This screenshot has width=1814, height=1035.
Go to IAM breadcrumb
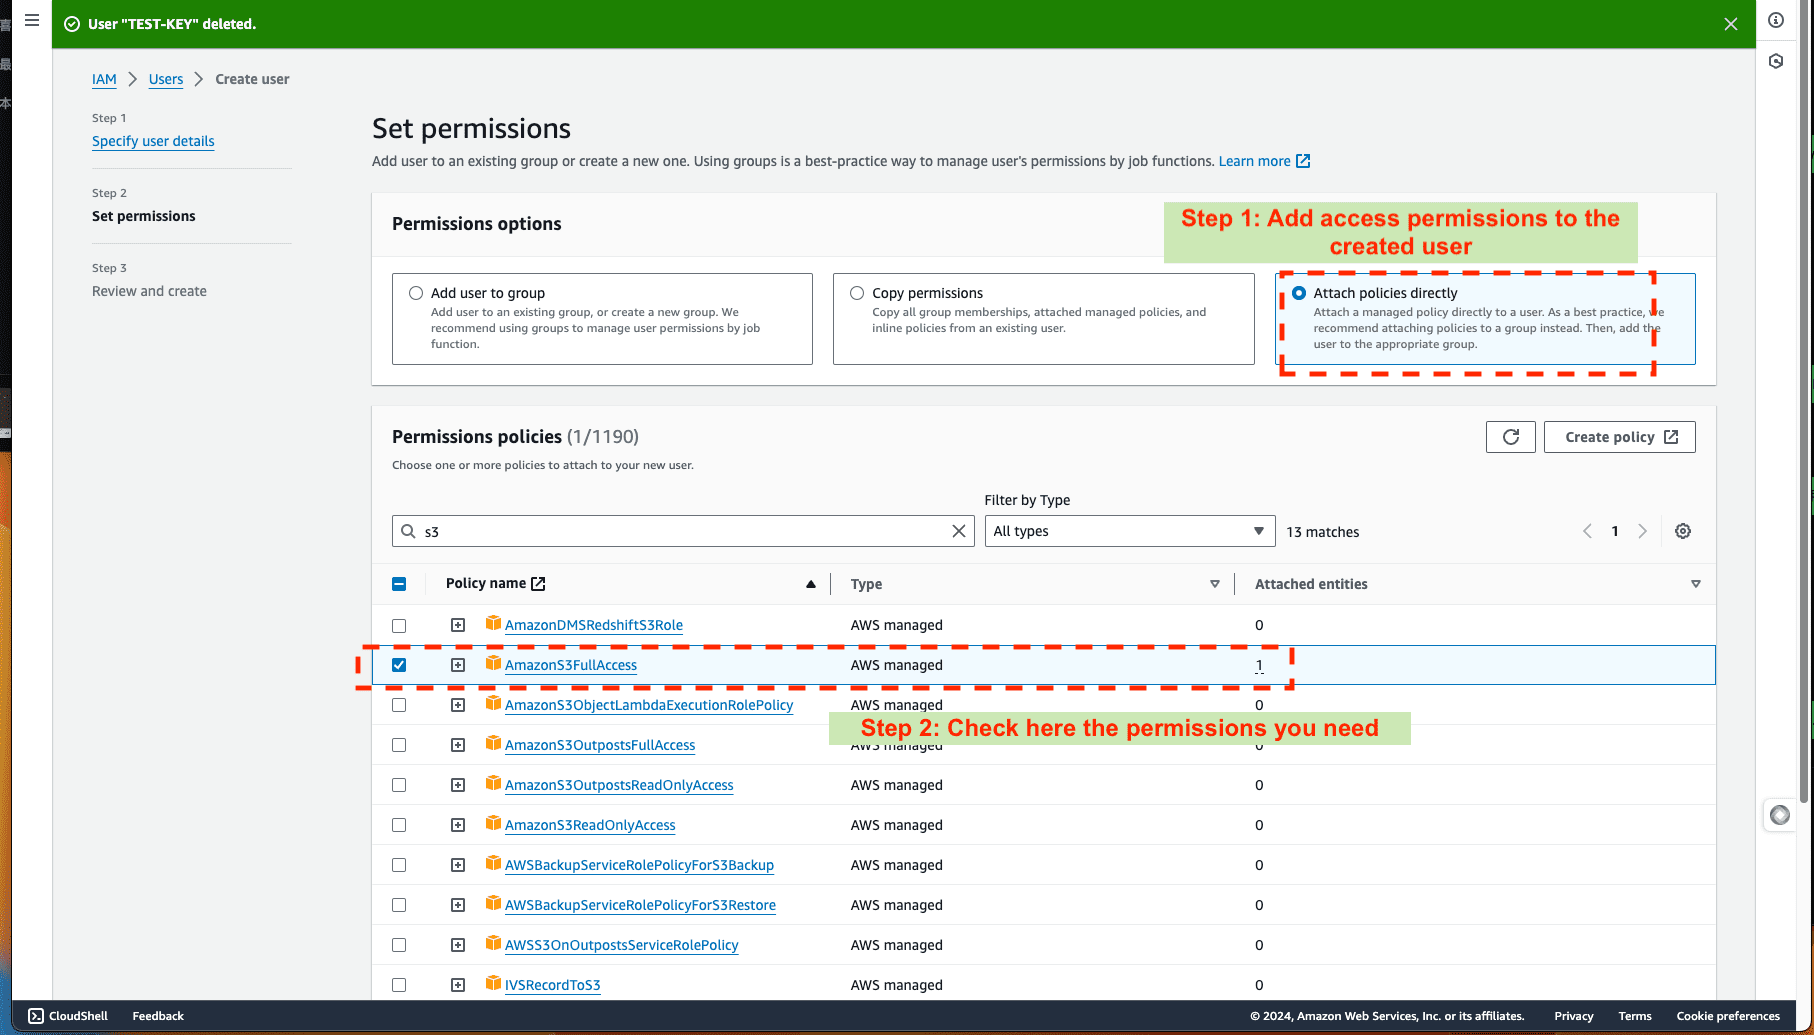[x=104, y=79]
